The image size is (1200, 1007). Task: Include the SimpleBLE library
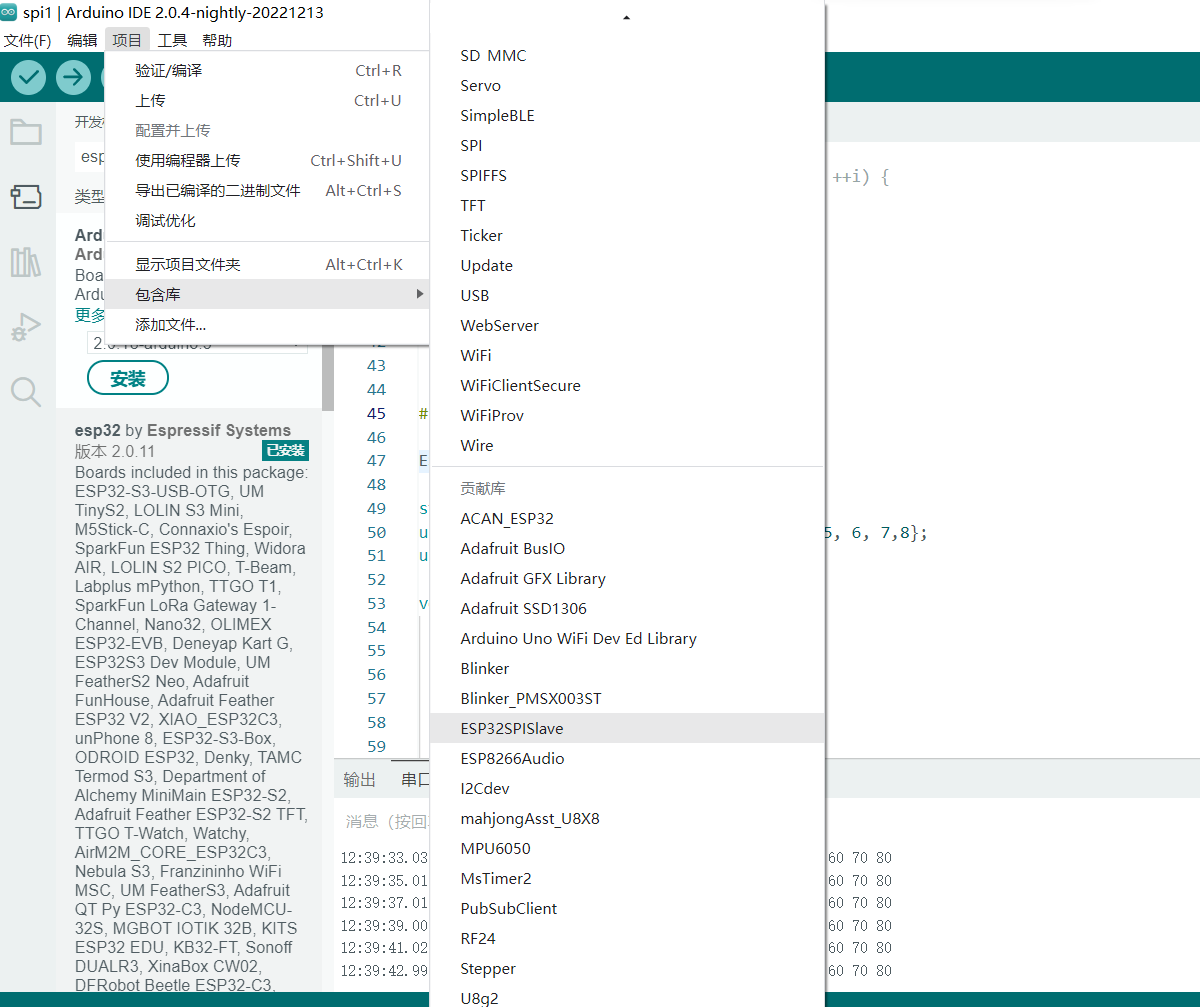click(x=627, y=116)
